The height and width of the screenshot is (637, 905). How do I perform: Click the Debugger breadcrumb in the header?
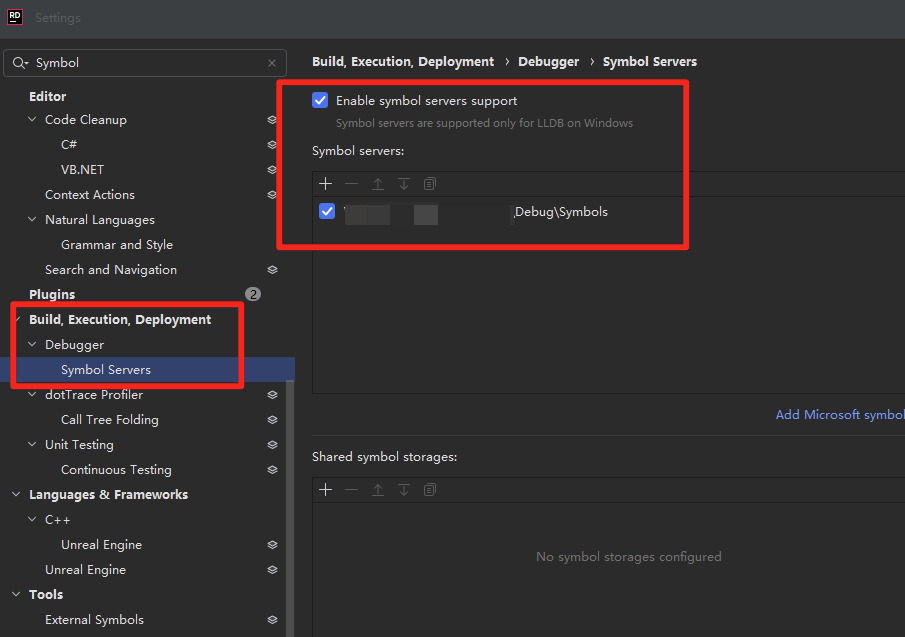(548, 62)
